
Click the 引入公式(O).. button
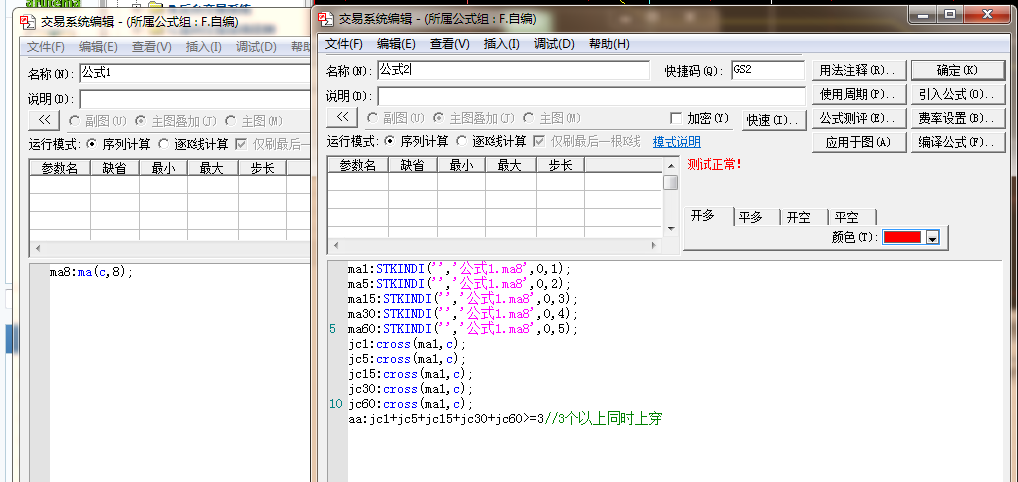click(x=958, y=94)
